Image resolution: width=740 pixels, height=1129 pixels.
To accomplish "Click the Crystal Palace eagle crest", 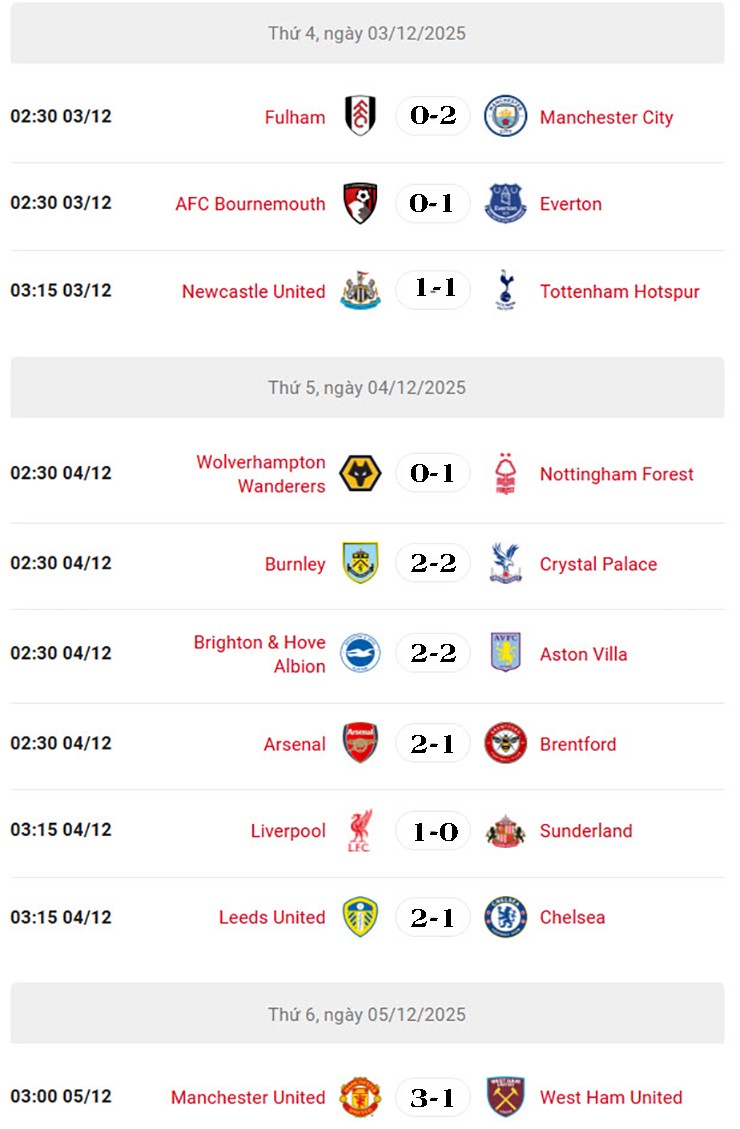I will (505, 563).
